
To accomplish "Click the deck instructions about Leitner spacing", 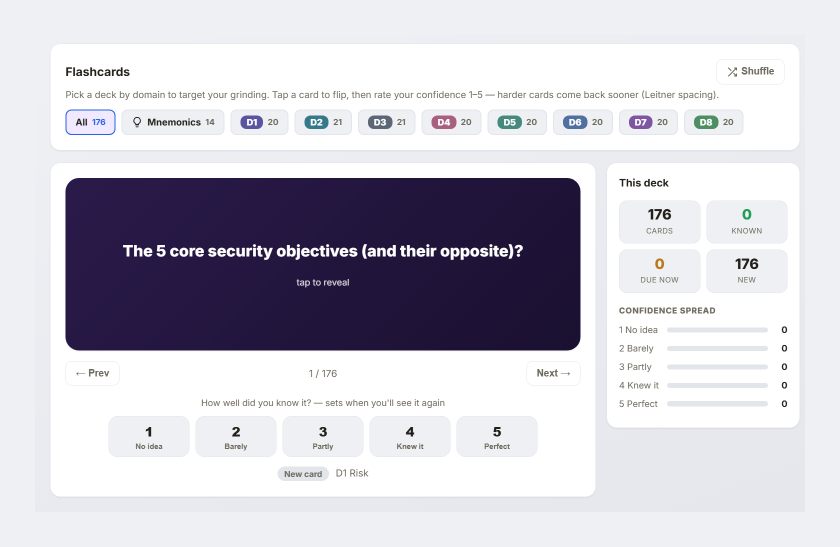I will (x=392, y=95).
